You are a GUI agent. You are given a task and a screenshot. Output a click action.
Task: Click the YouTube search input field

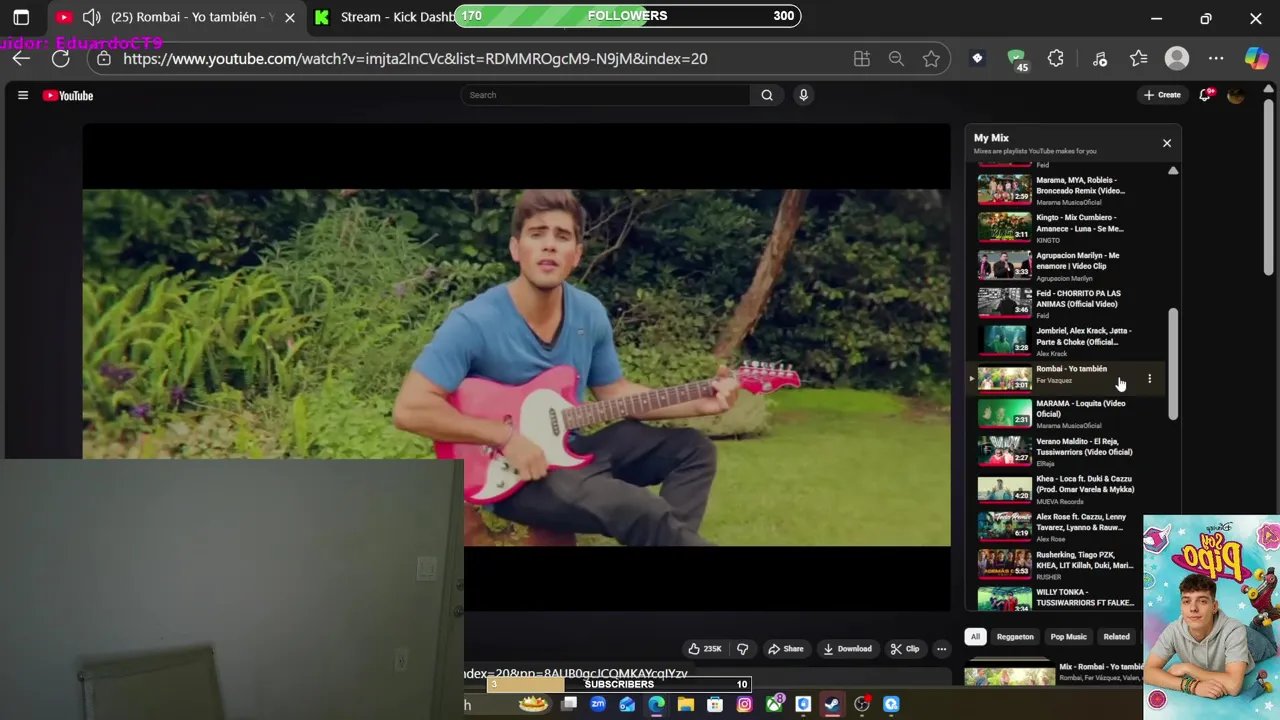tap(606, 95)
